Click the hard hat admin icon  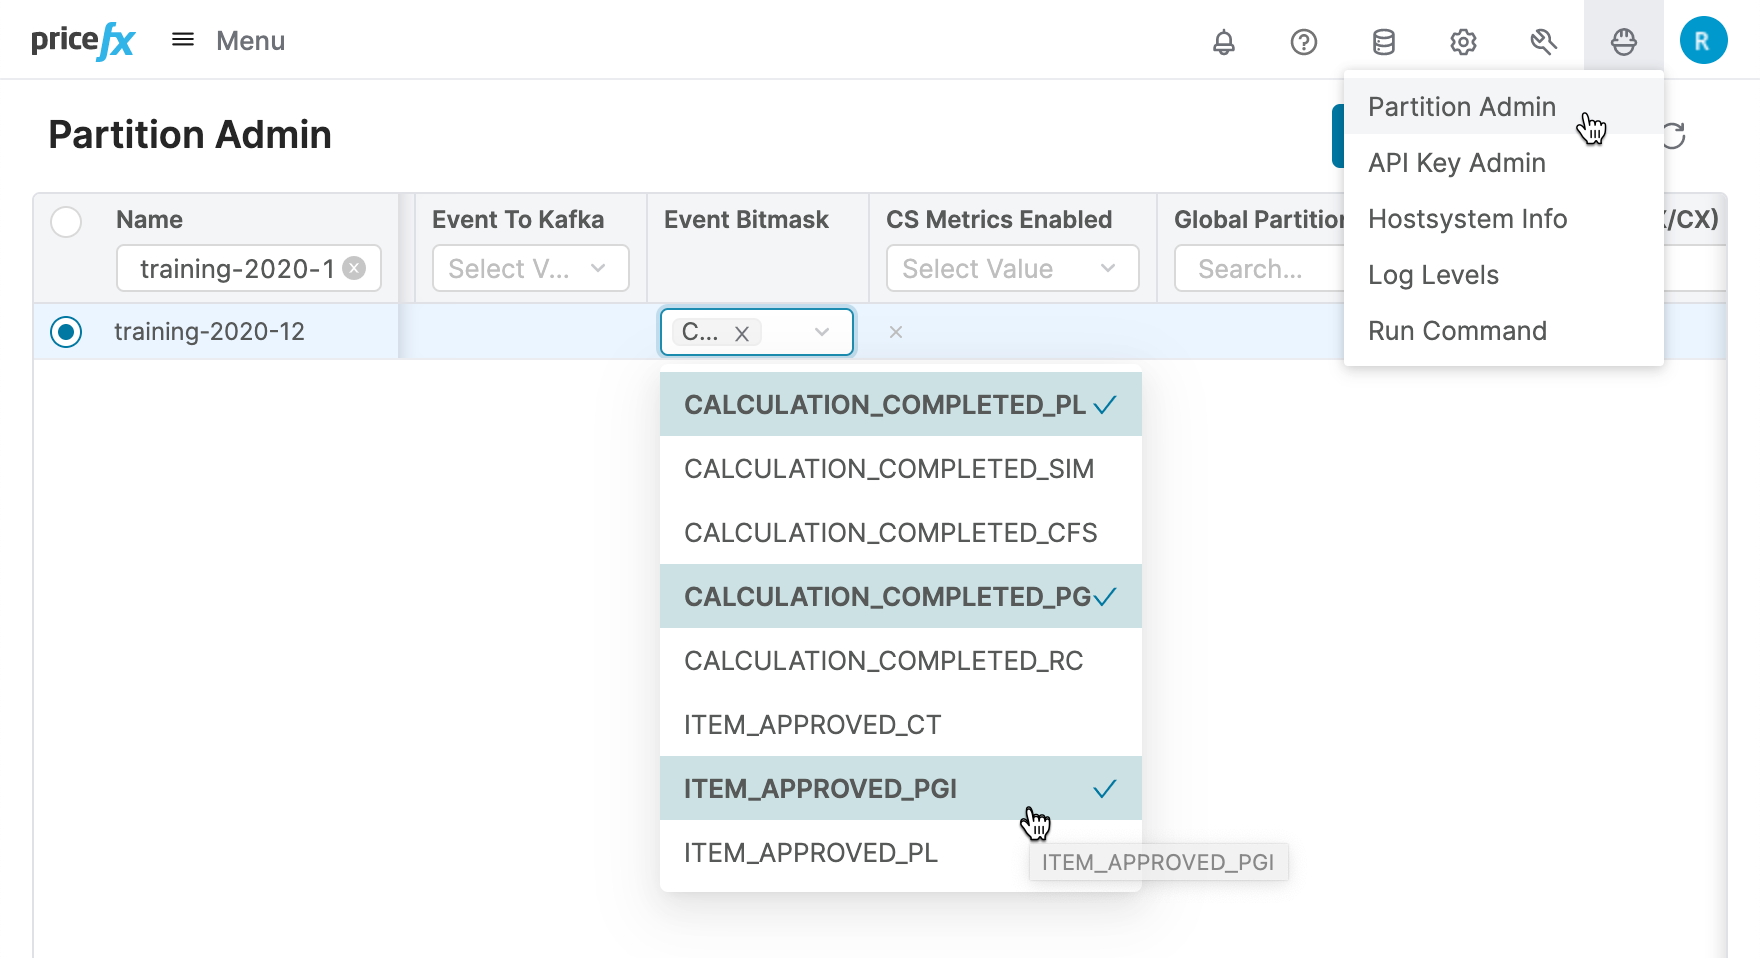coord(1623,41)
